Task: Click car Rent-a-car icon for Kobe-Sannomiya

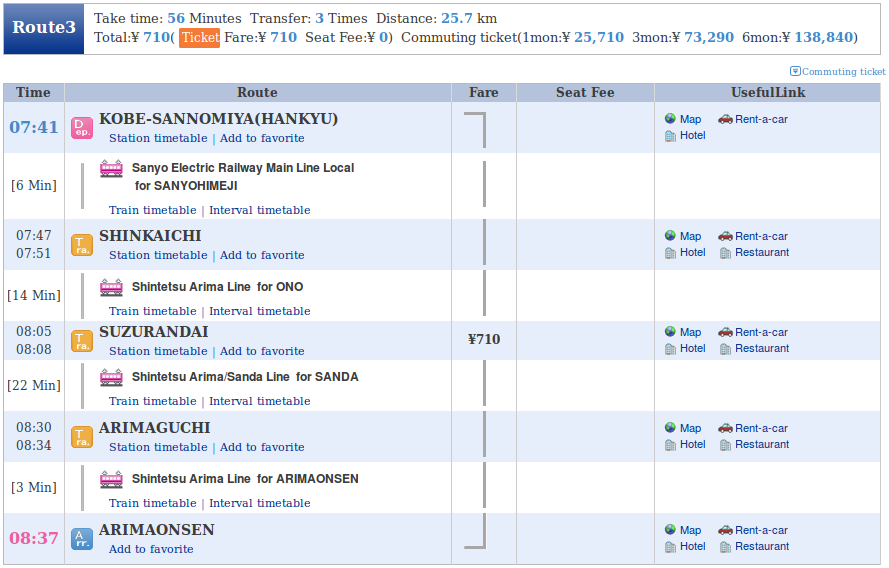Action: (725, 119)
